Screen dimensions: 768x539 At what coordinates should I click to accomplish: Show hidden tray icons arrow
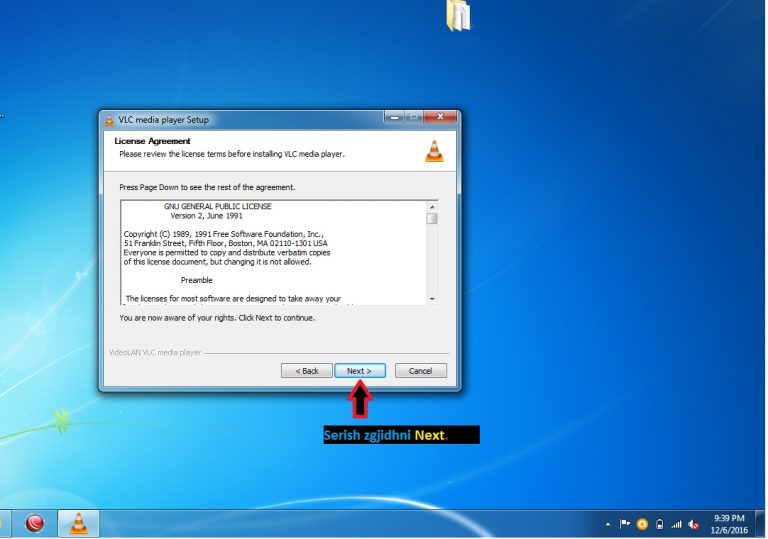pyautogui.click(x=608, y=524)
